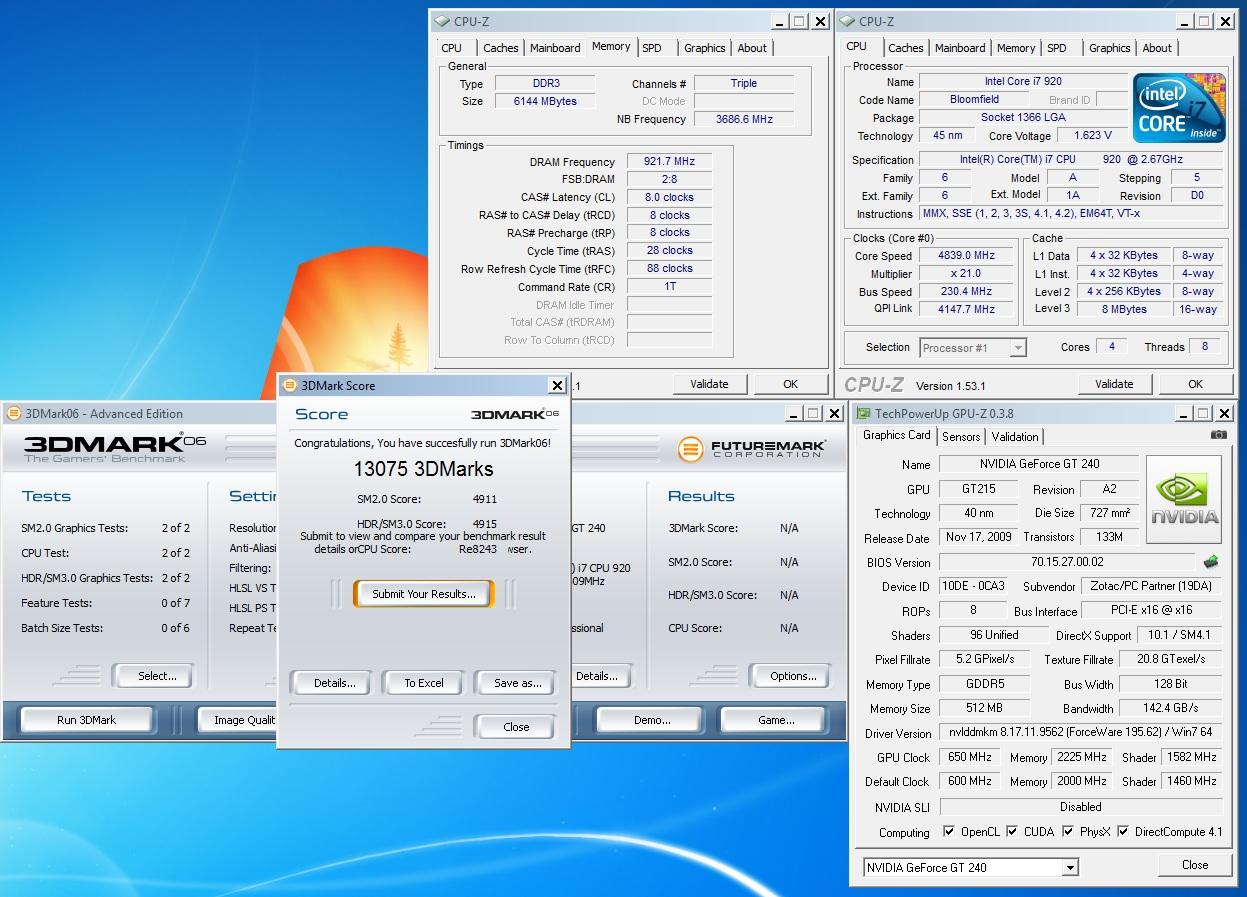
Task: Click the NVIDIA logo in GPU-Z
Action: tap(1184, 499)
